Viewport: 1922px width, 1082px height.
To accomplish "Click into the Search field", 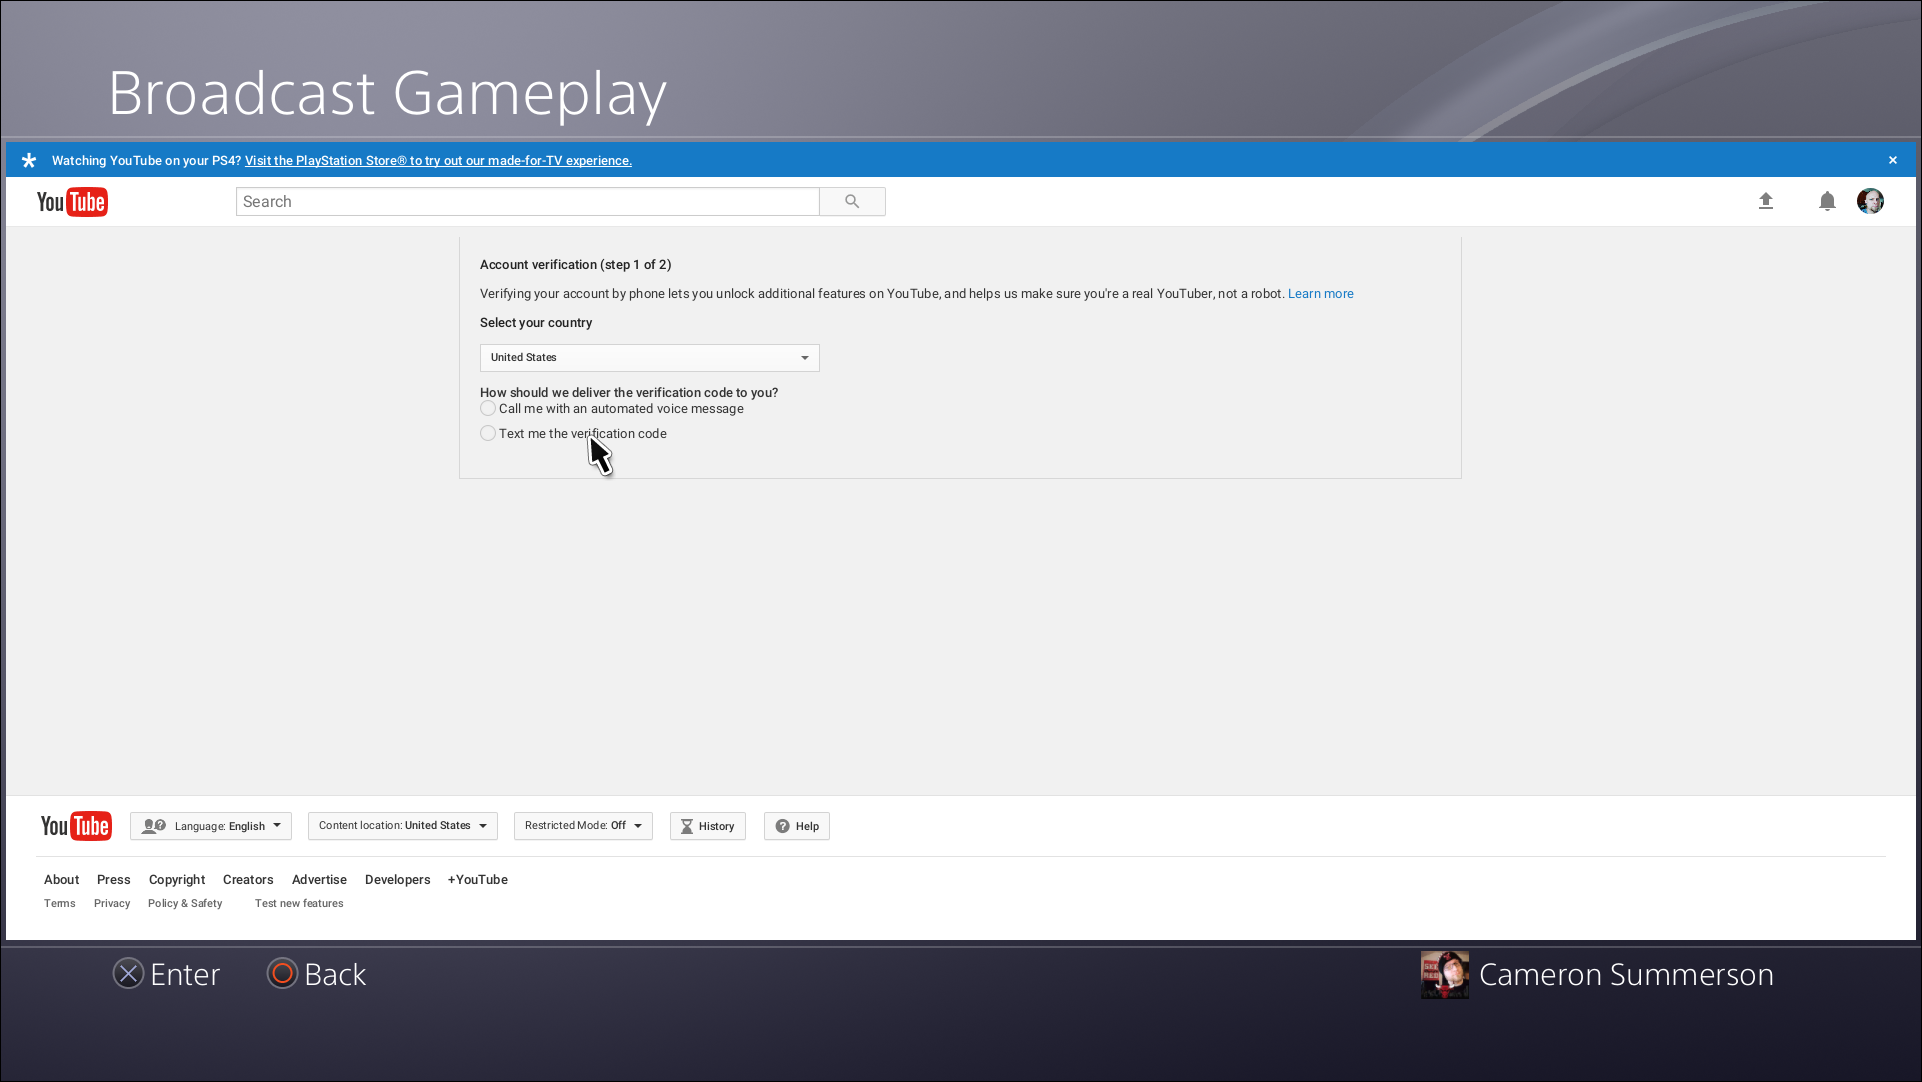I will [528, 202].
